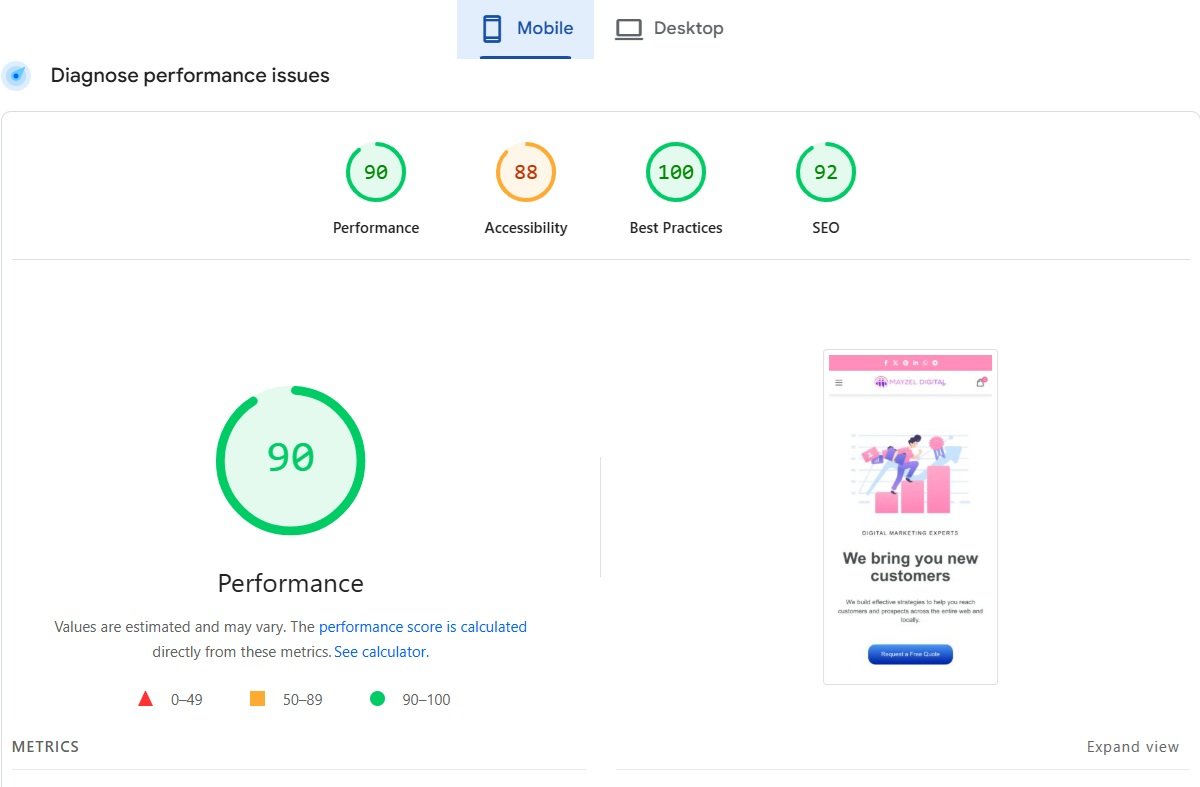Screen dimensions: 1200x787
Task: Click the blue icon beside Diagnose performance issues
Action: click(17, 75)
